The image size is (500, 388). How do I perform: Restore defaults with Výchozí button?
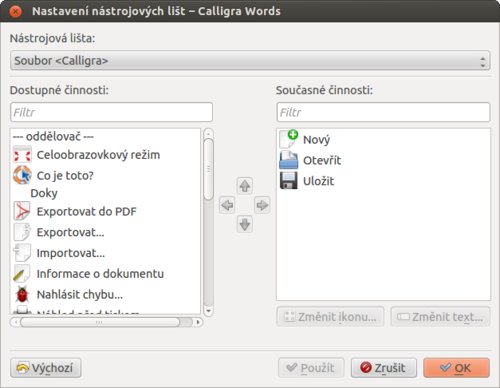pyautogui.click(x=46, y=368)
